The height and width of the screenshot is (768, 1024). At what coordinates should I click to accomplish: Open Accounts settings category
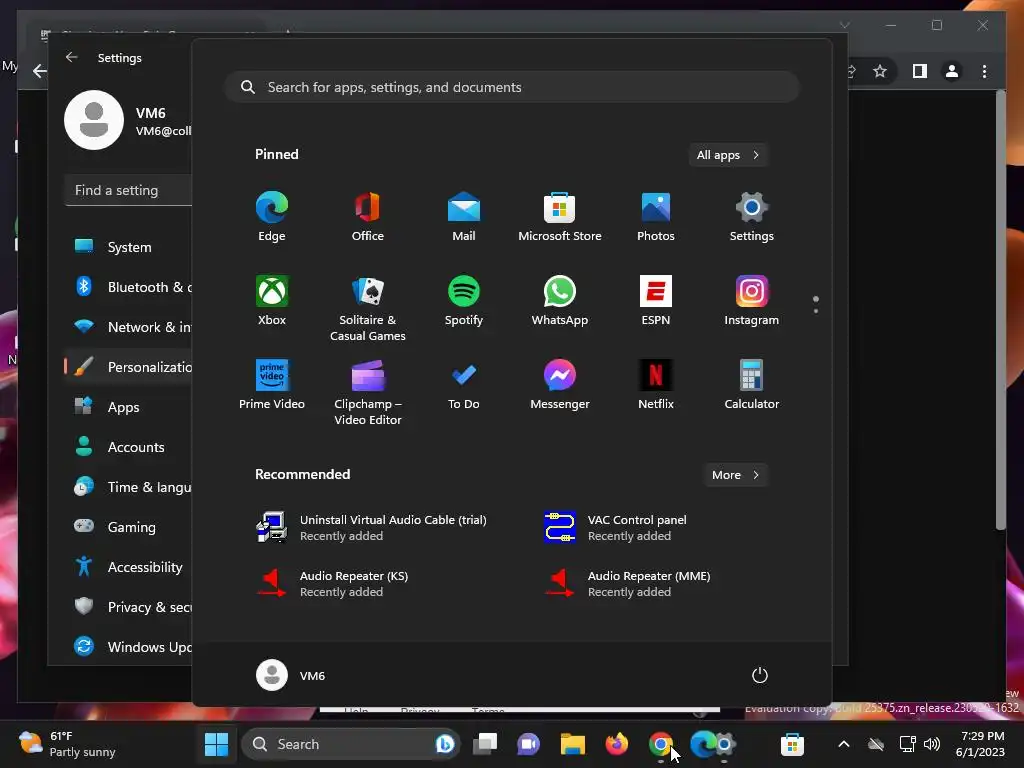(129, 447)
